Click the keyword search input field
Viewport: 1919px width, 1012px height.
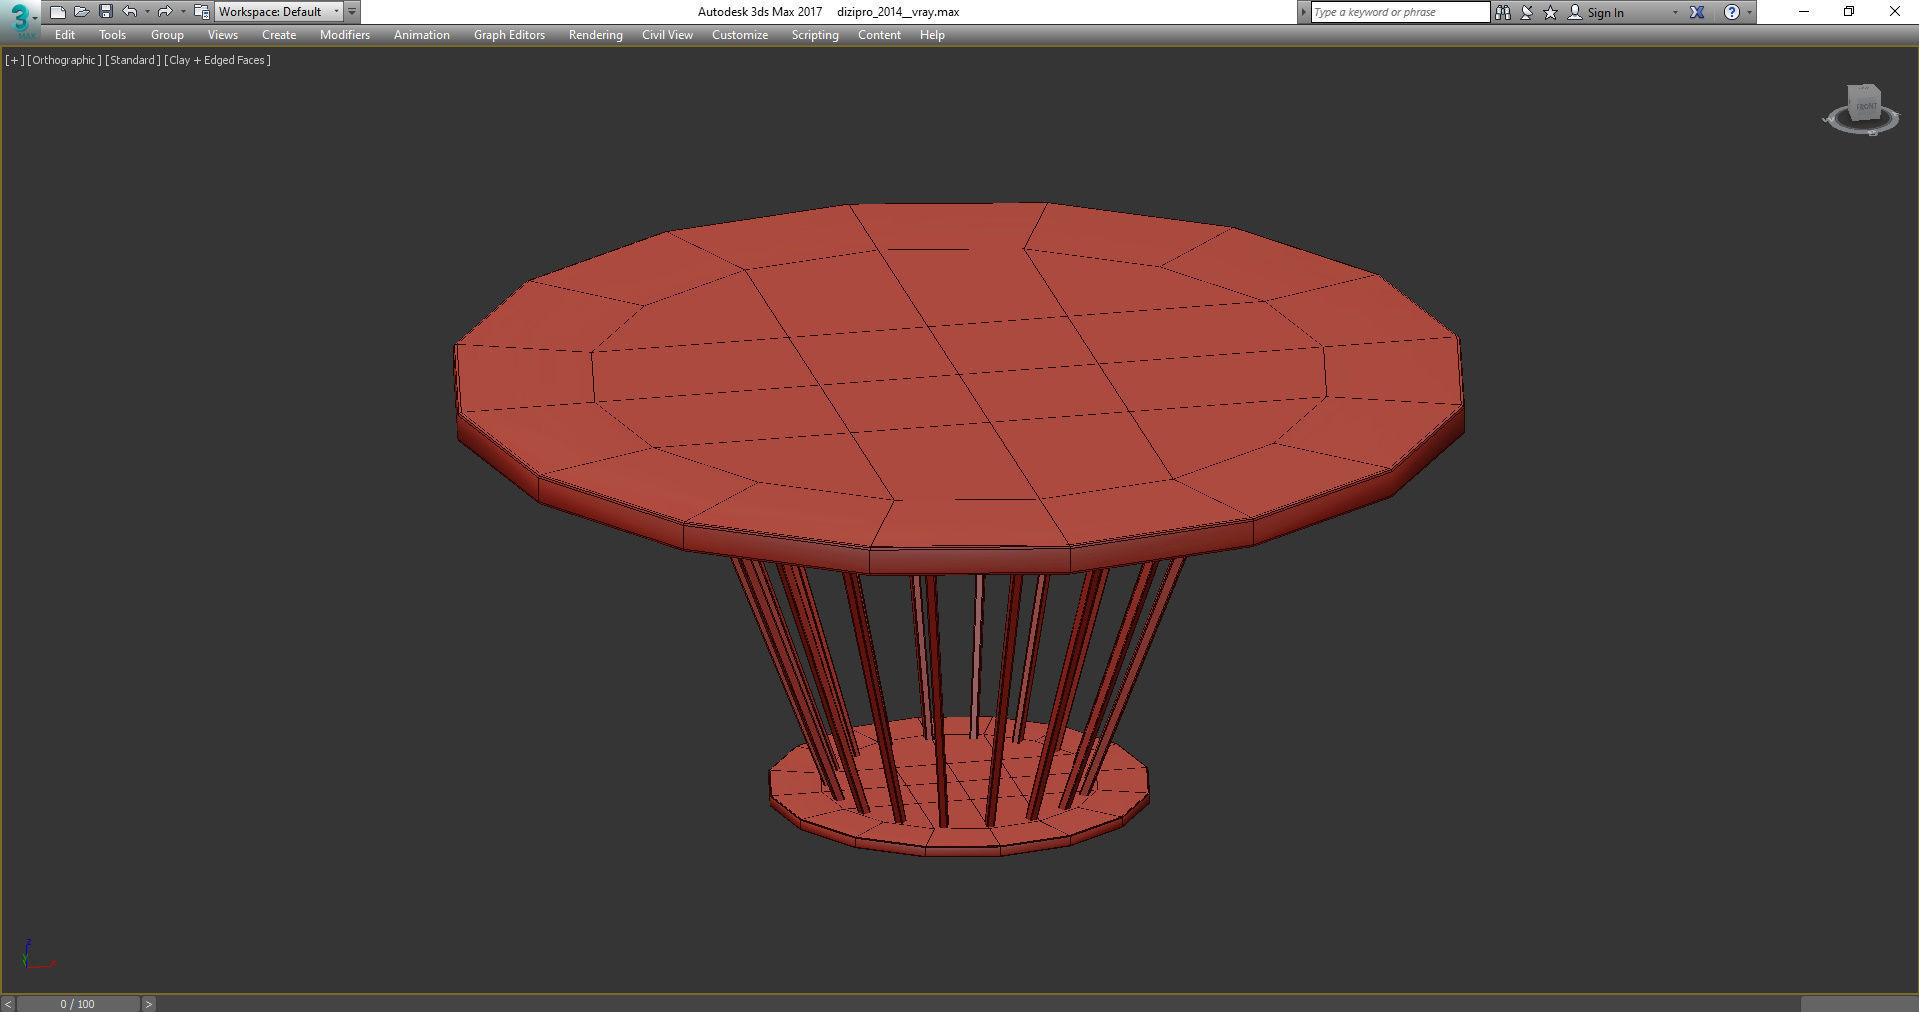1400,12
